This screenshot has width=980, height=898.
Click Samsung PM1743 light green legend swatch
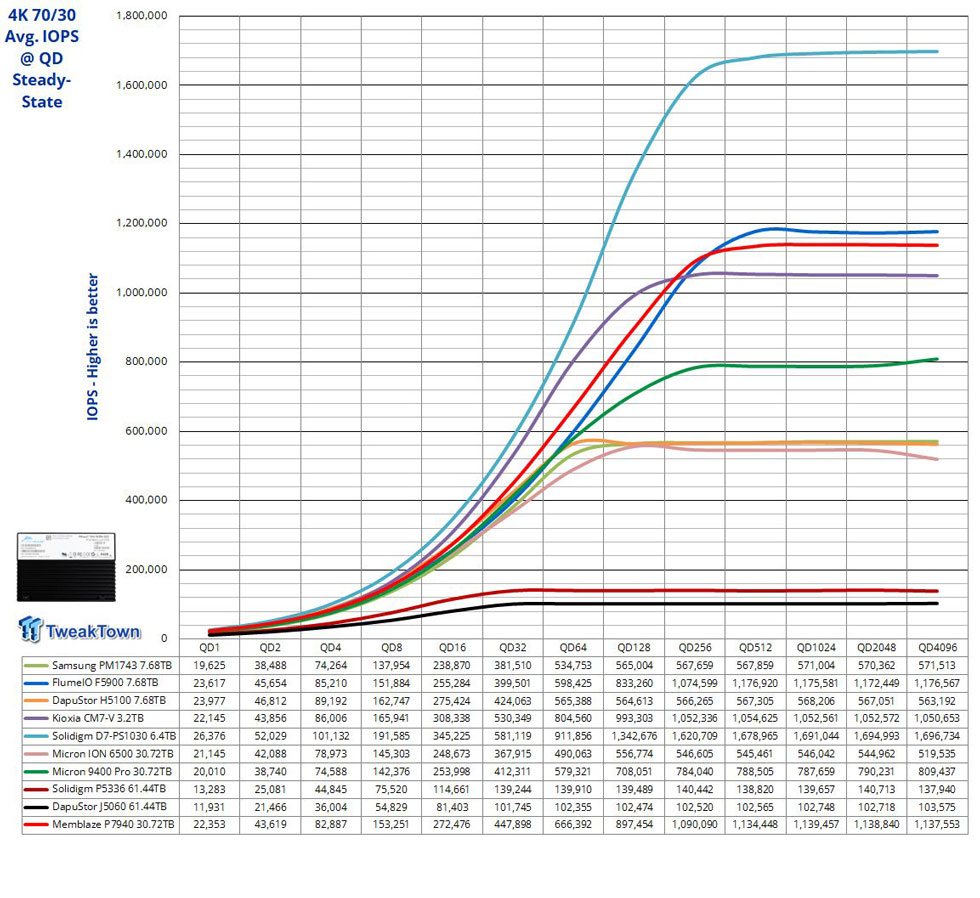point(36,666)
